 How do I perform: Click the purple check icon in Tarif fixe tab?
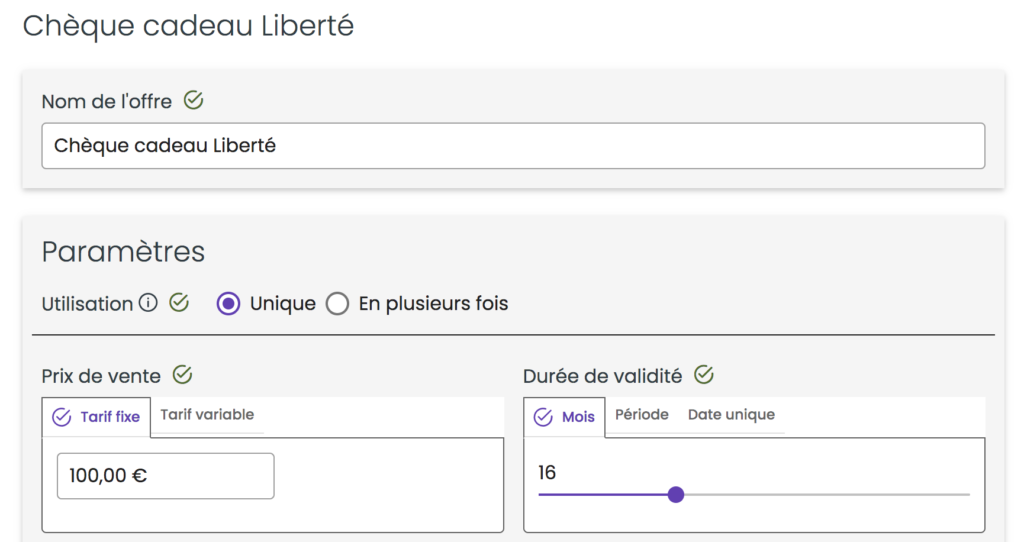[x=61, y=417]
